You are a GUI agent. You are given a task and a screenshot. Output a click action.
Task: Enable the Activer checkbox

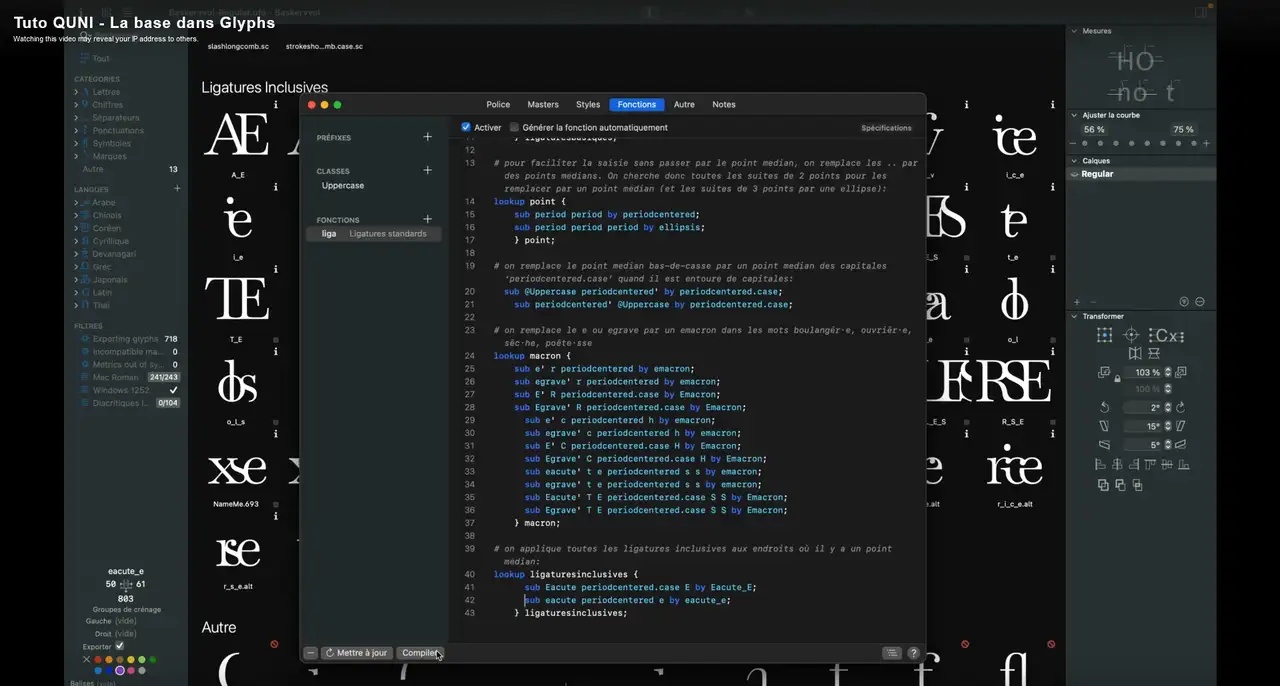tap(466, 127)
